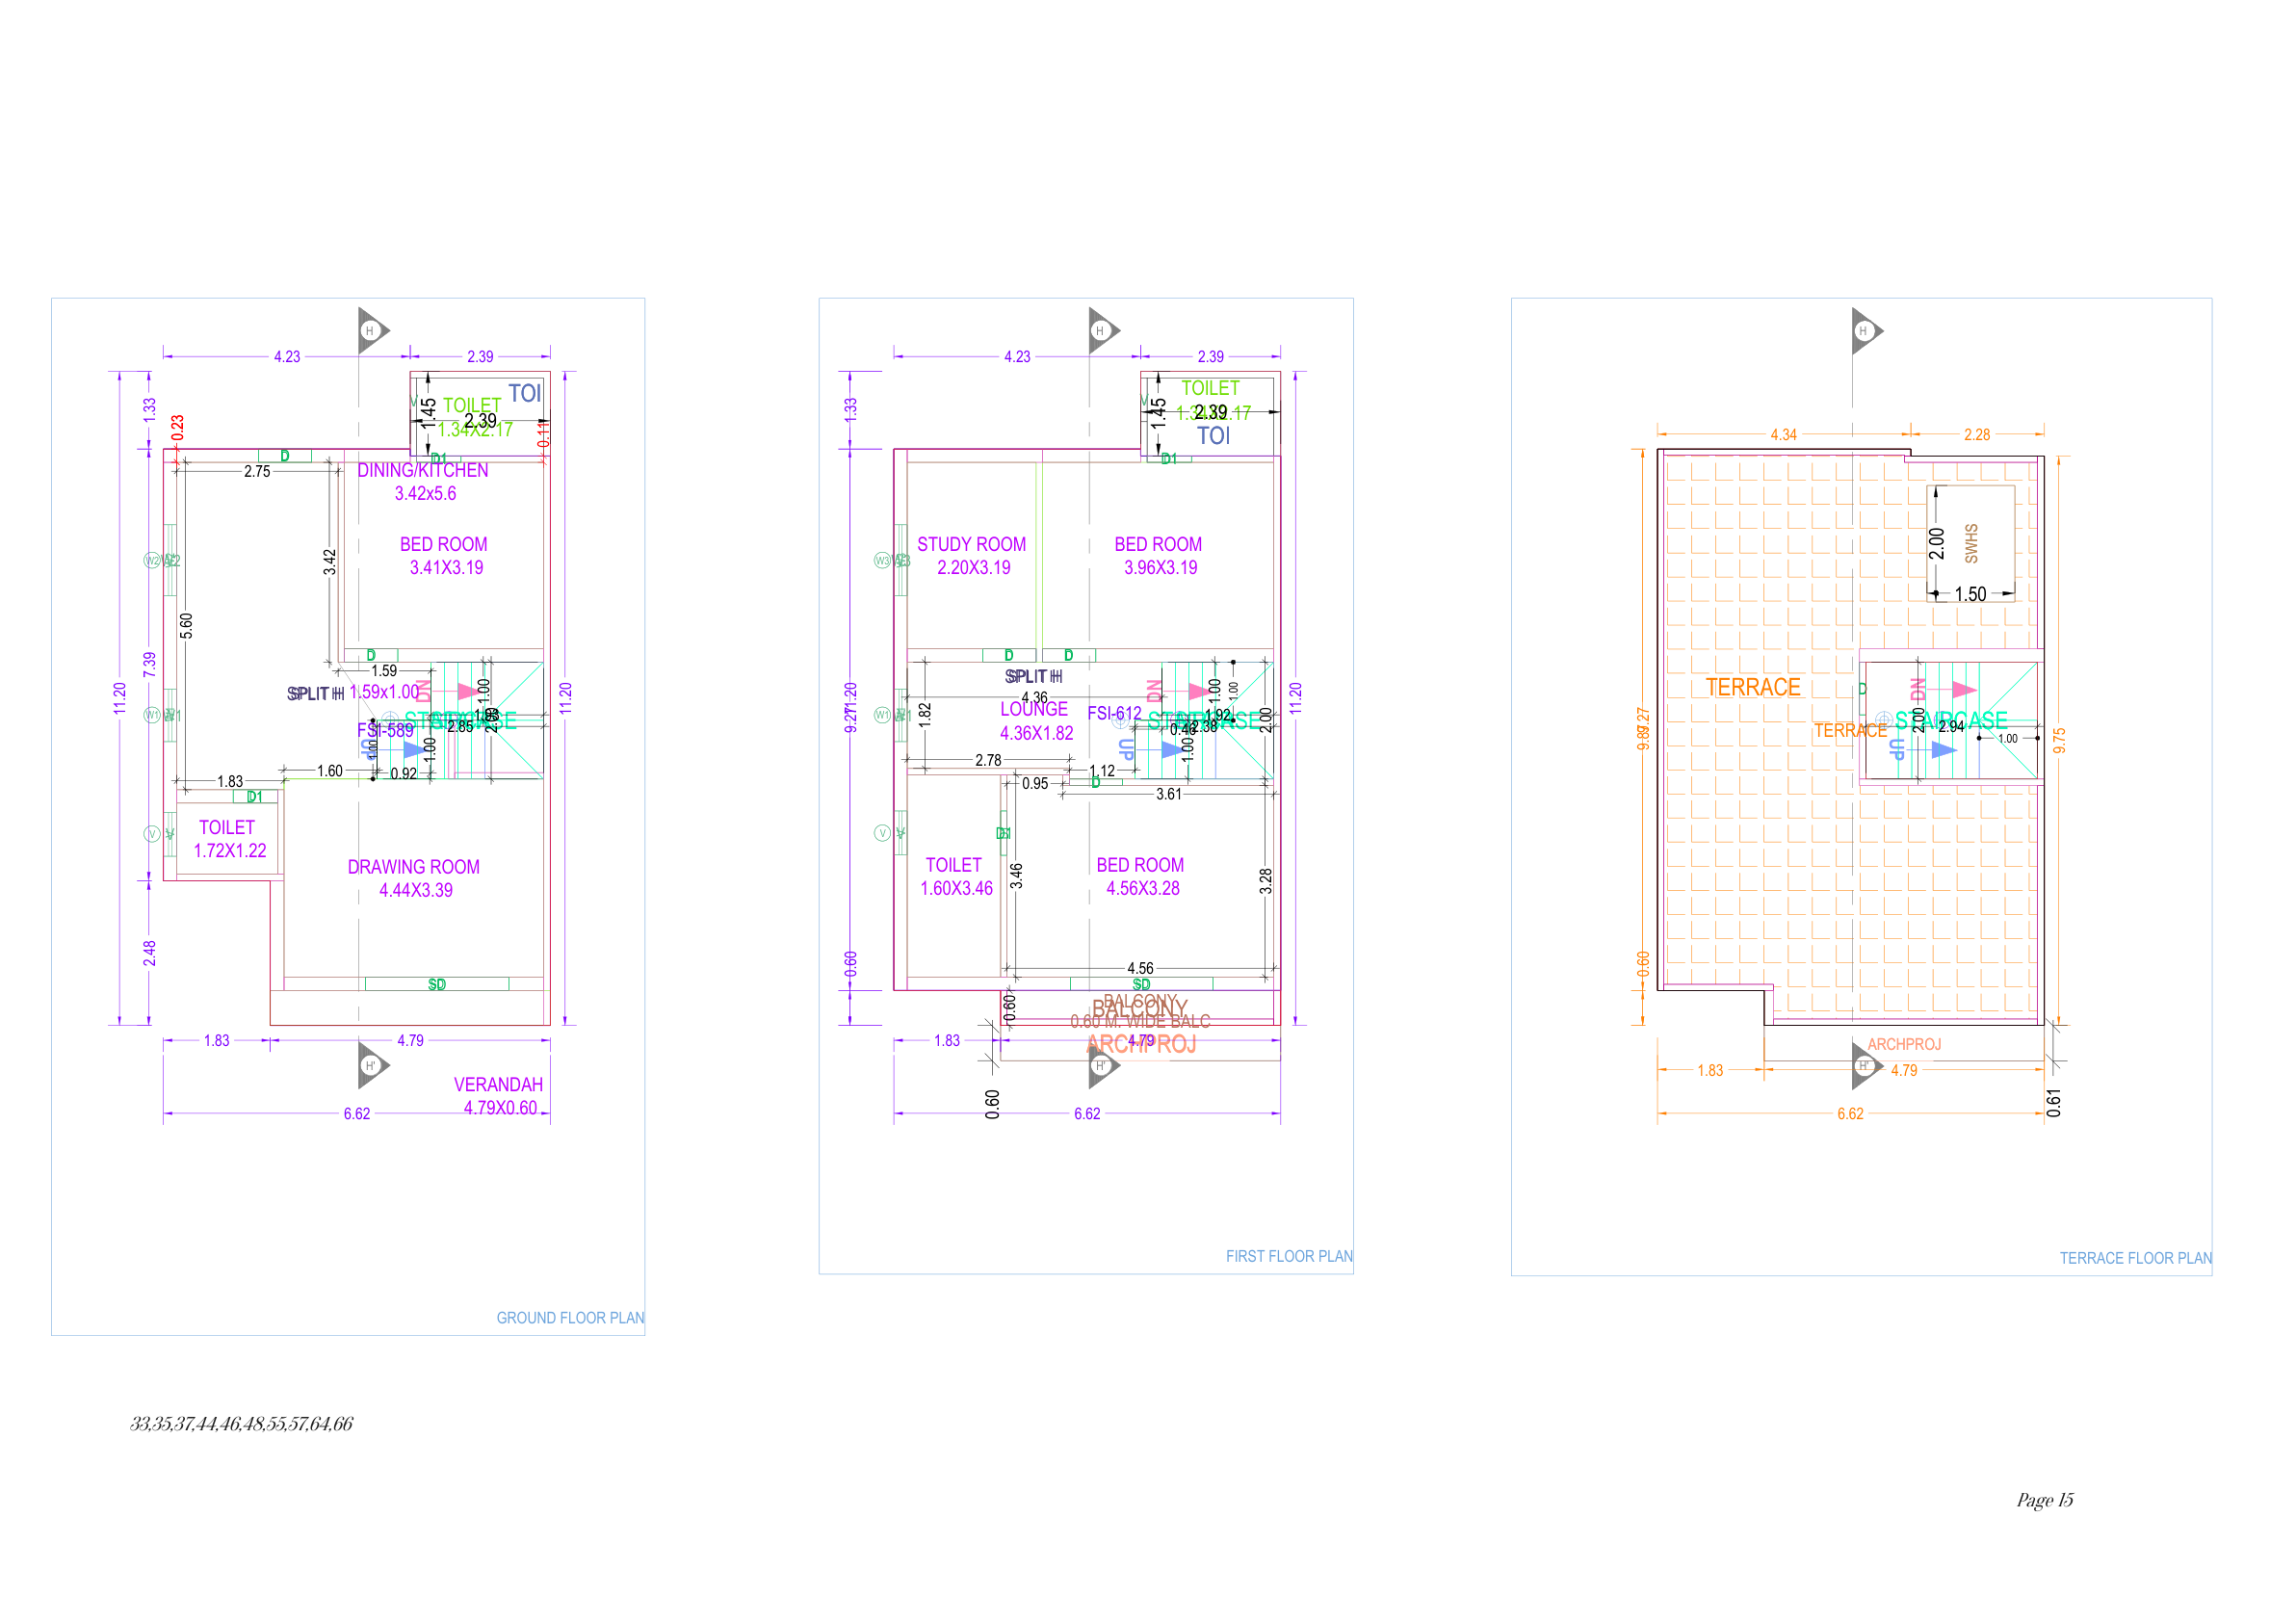
Task: Click the blue UP arrow in terrace staircase
Action: [1943, 750]
